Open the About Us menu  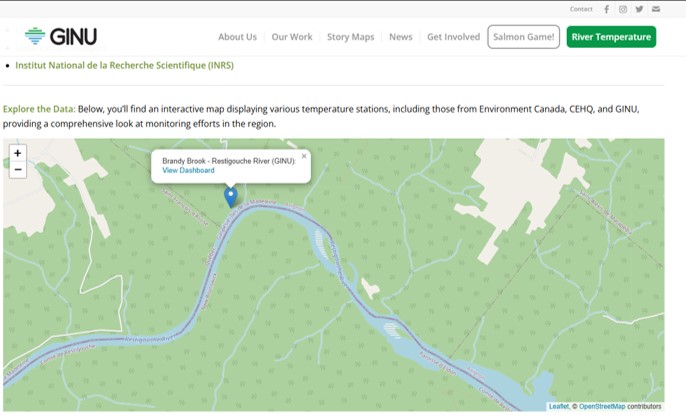[x=238, y=37]
